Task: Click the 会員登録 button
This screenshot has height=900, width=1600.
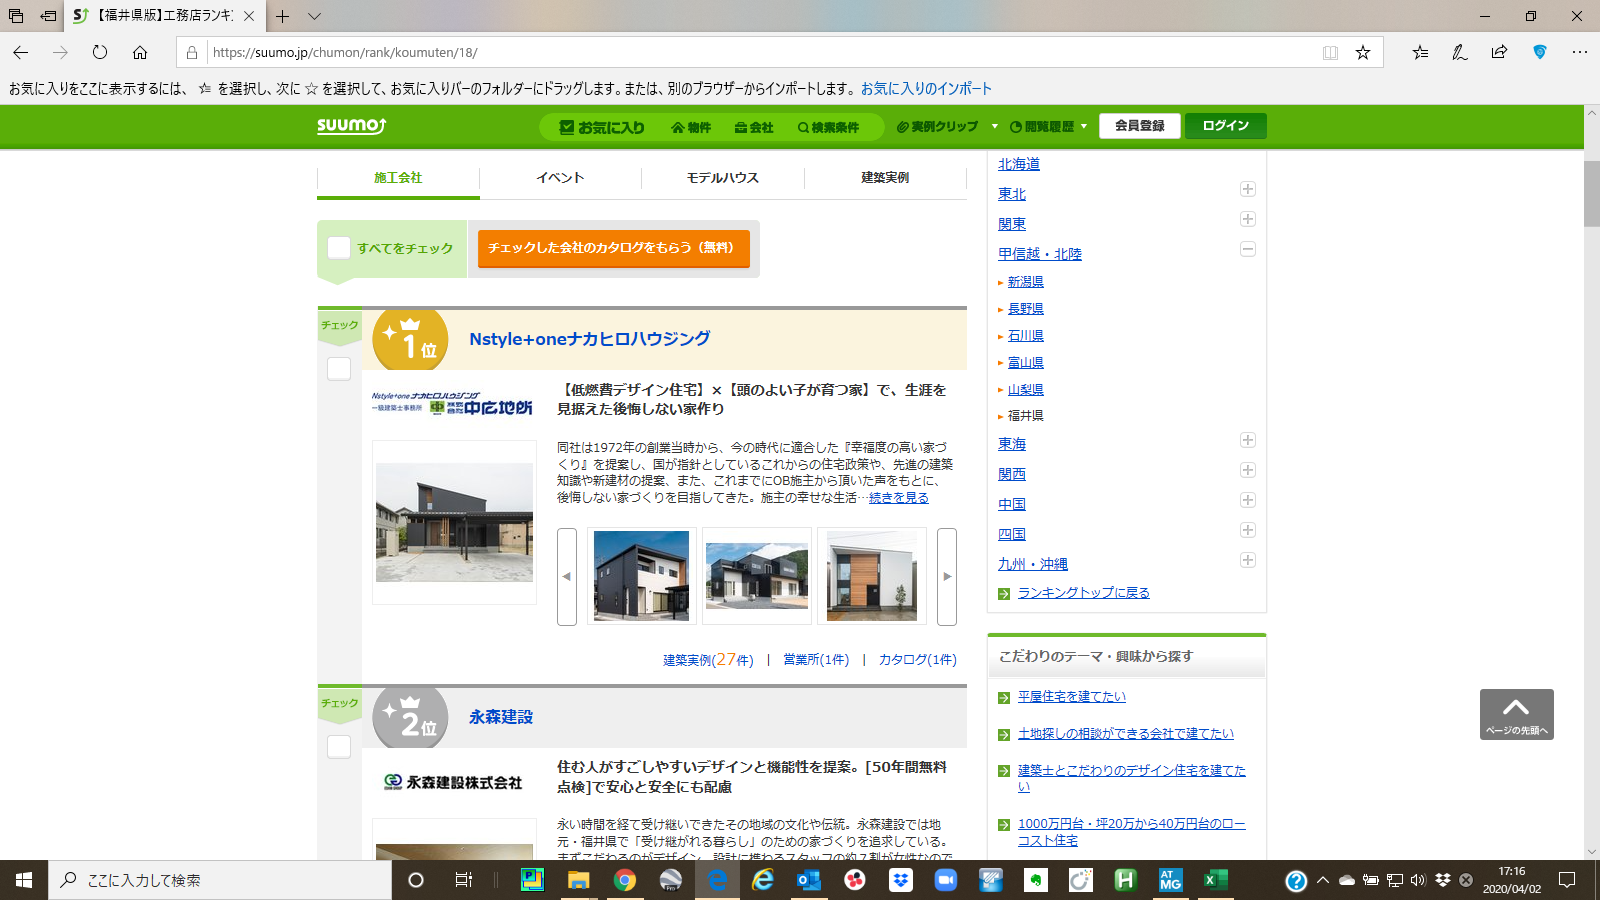Action: pyautogui.click(x=1140, y=126)
